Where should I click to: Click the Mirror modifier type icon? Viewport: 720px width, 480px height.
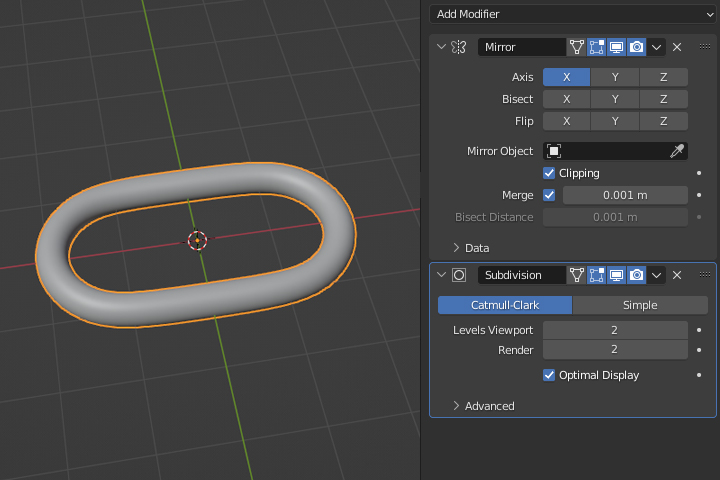coord(459,47)
